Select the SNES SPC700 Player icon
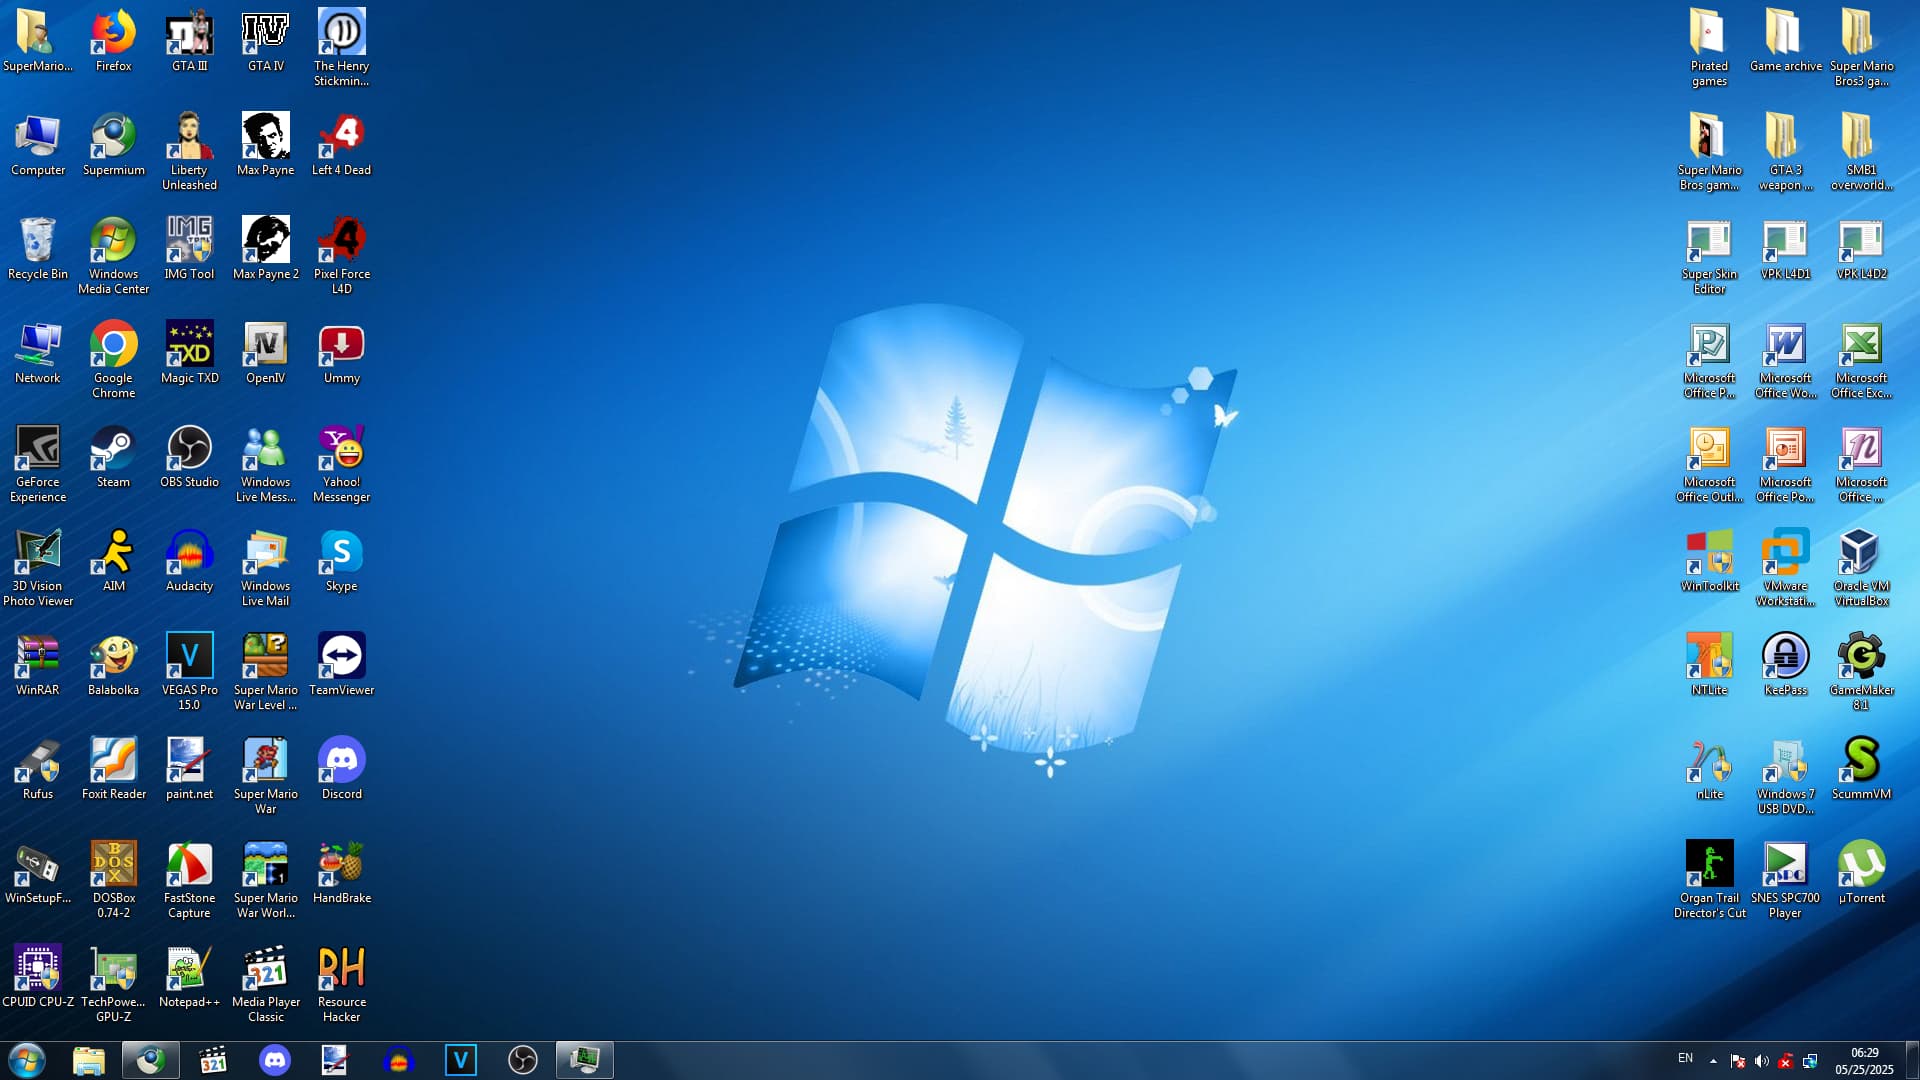Image resolution: width=1920 pixels, height=1080 pixels. 1785,879
